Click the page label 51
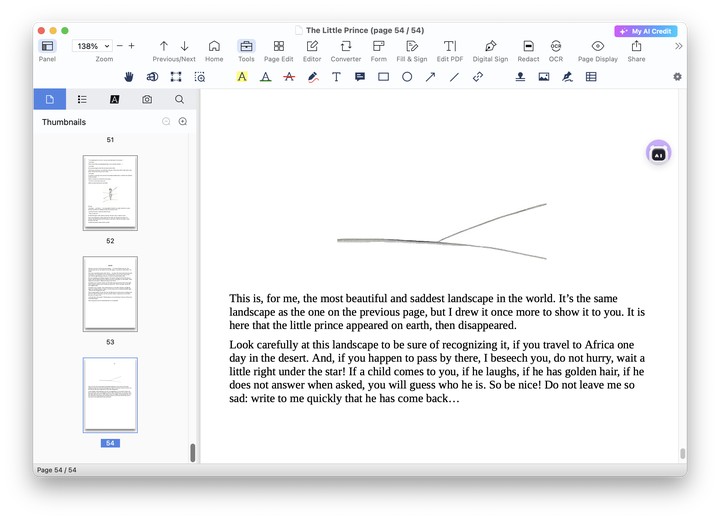 [110, 140]
